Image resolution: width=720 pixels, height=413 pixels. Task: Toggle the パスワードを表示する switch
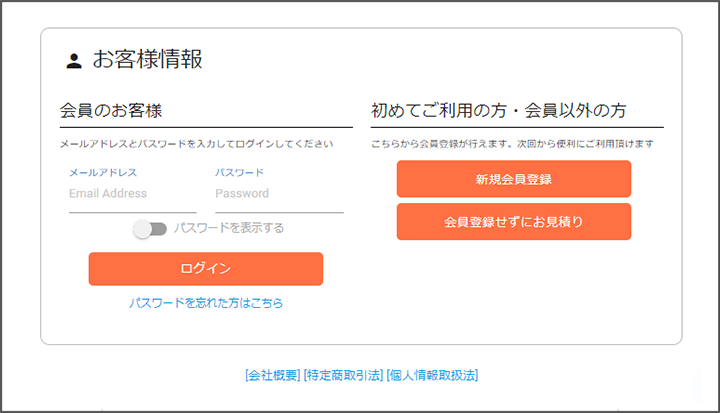coord(150,229)
